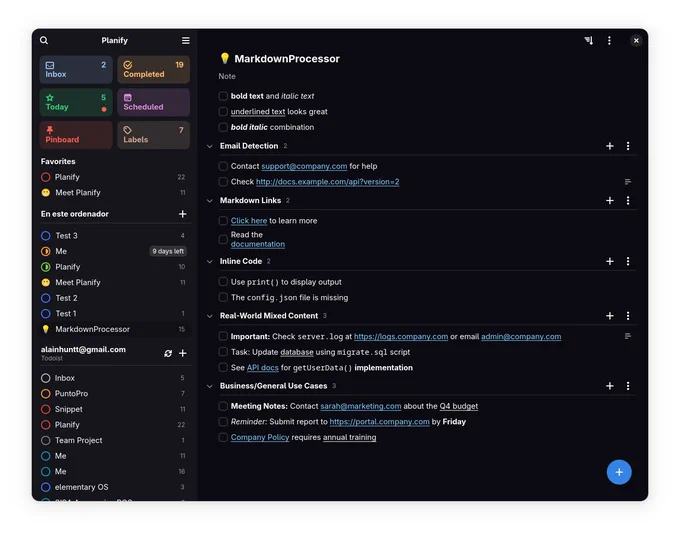Open the http://docs.example.com/api?version=2 link
This screenshot has width=680, height=536.
[x=327, y=182]
